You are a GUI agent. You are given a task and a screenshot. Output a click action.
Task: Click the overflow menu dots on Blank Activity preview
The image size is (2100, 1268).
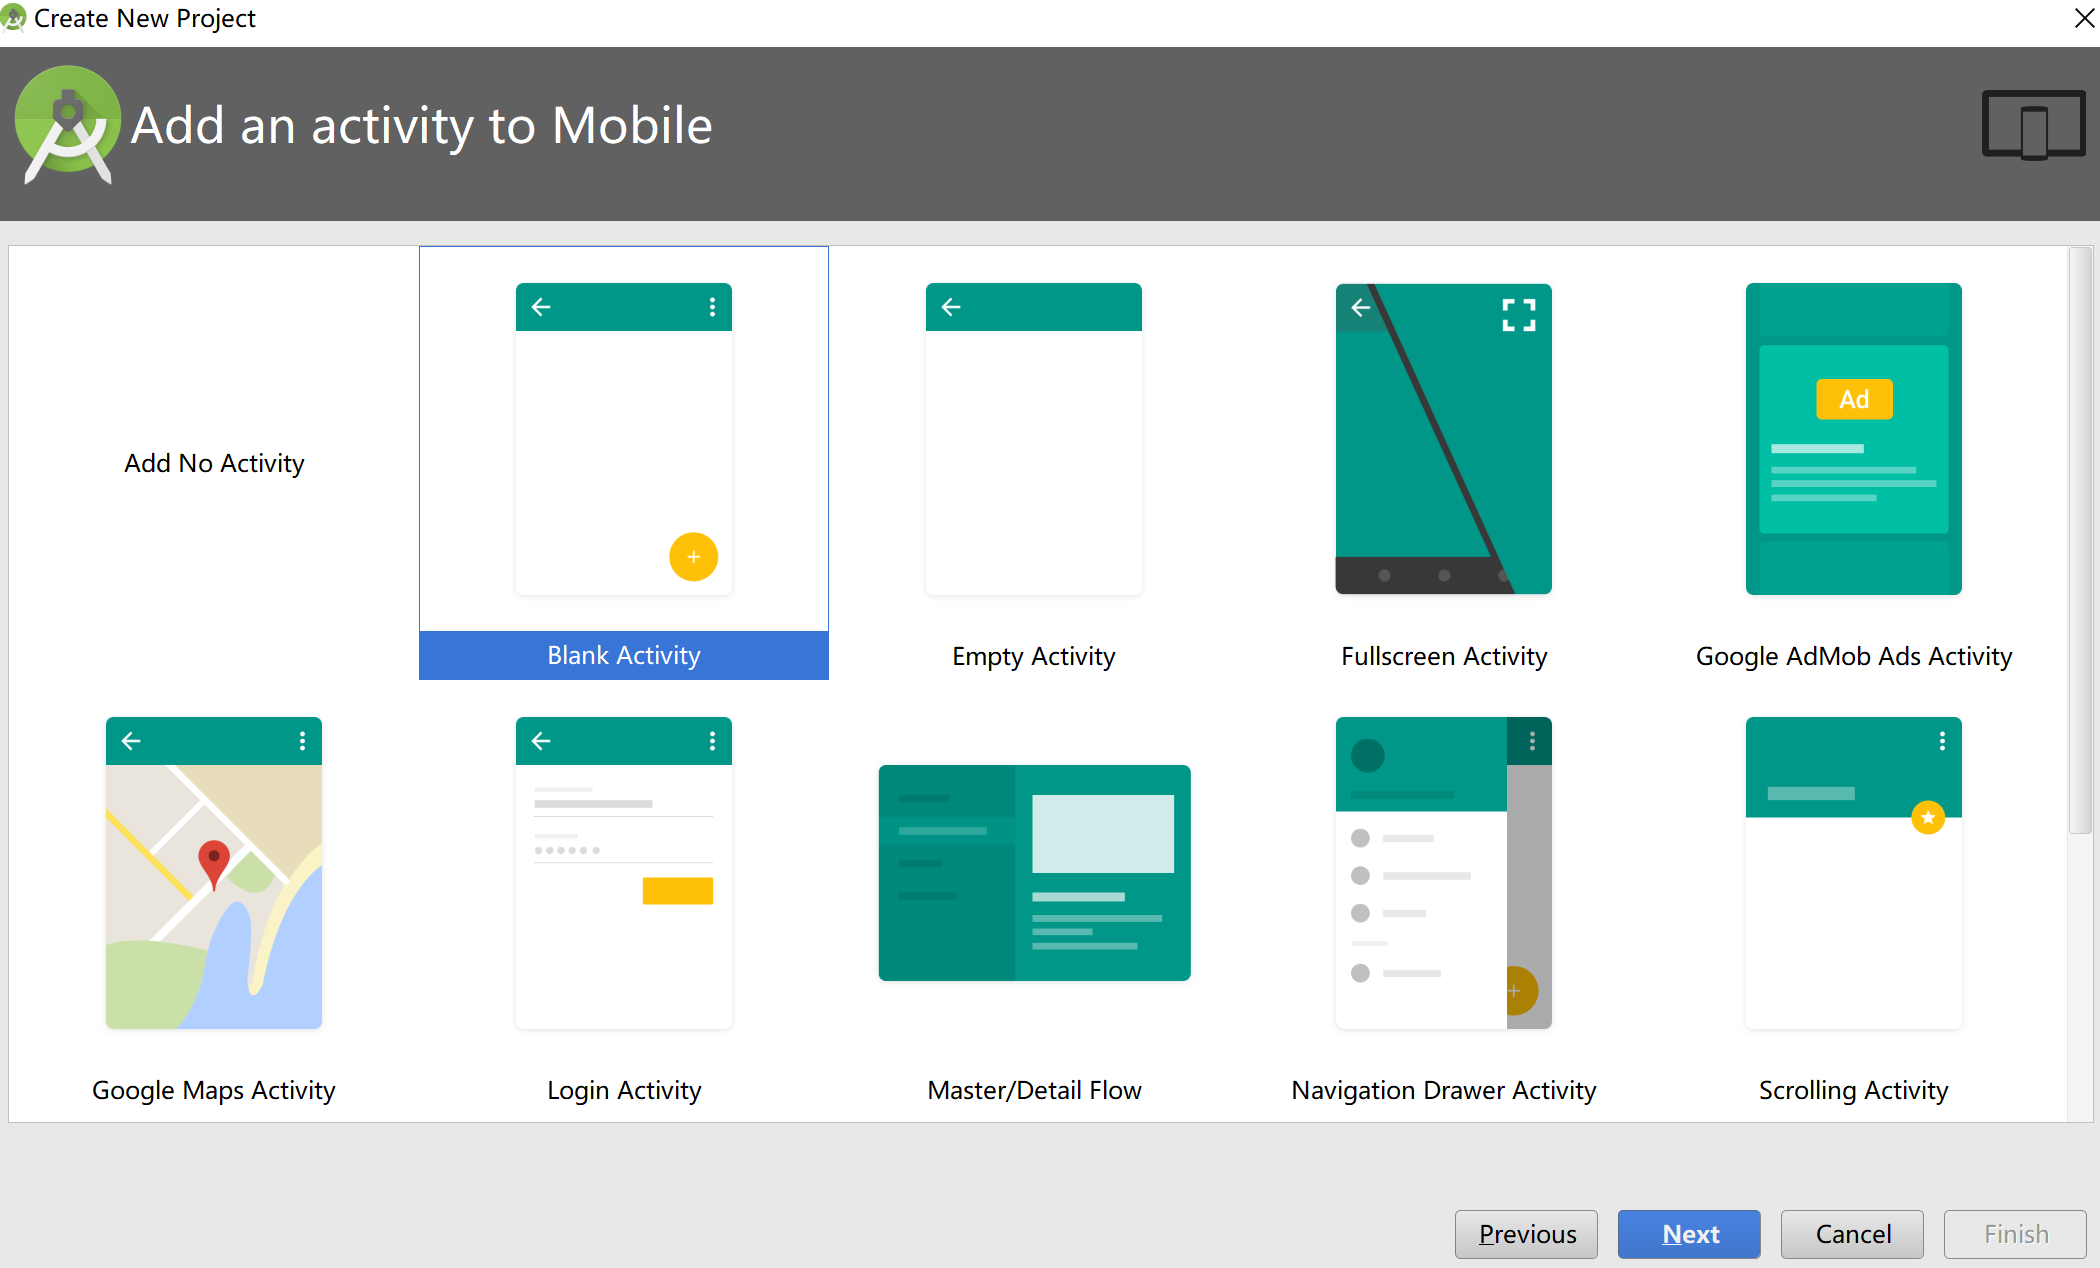(x=712, y=307)
